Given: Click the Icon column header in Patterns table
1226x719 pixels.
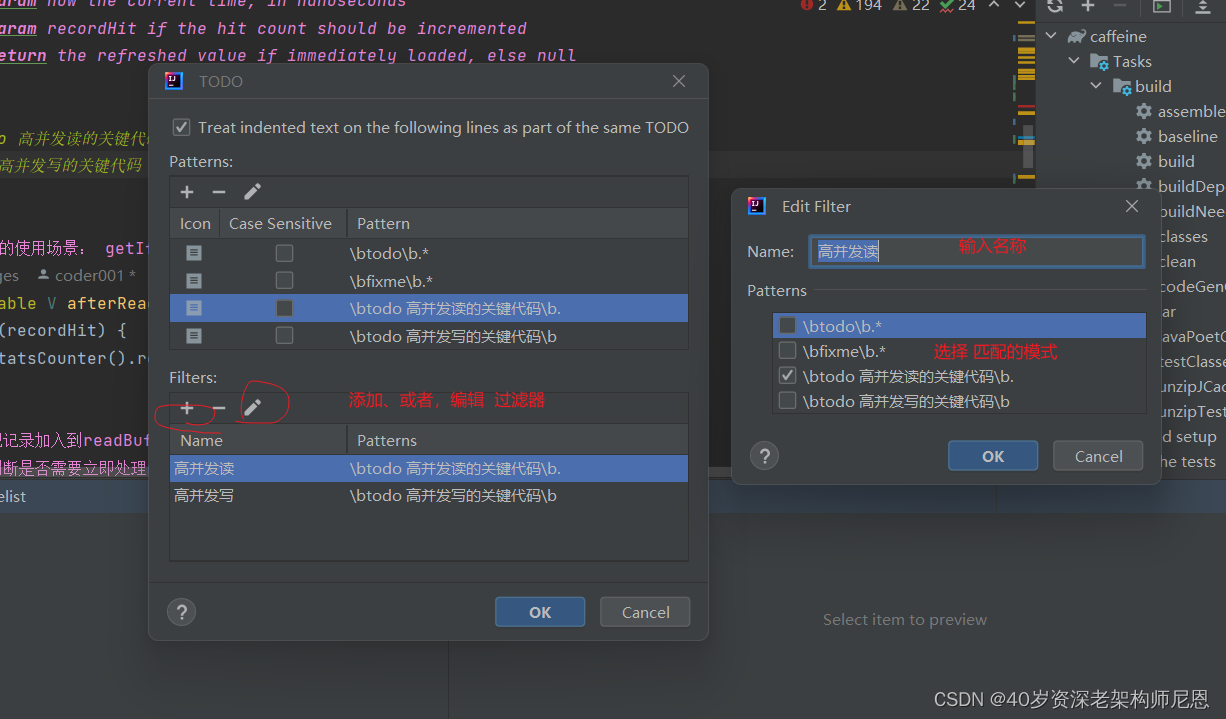Looking at the screenshot, I should (195, 223).
